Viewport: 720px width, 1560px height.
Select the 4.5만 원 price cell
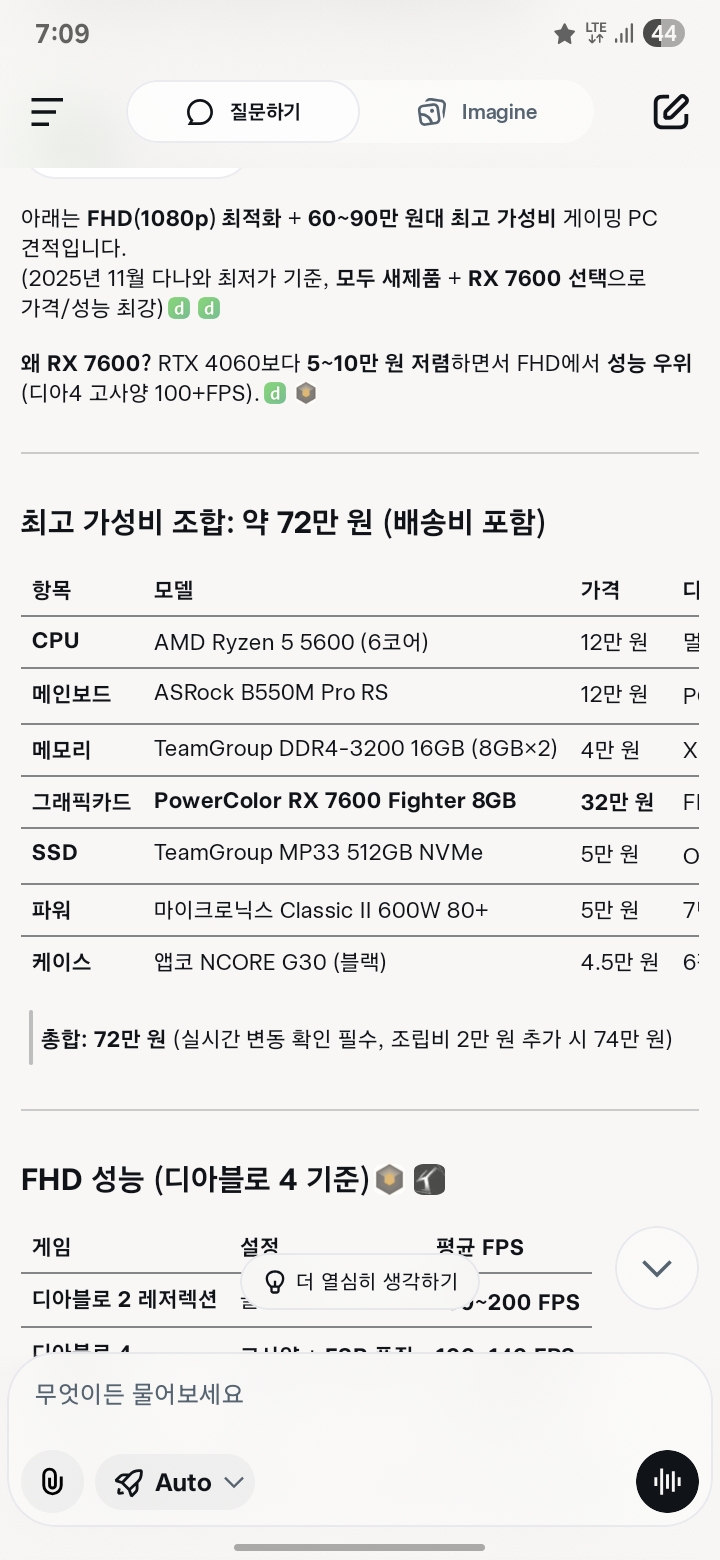point(619,962)
